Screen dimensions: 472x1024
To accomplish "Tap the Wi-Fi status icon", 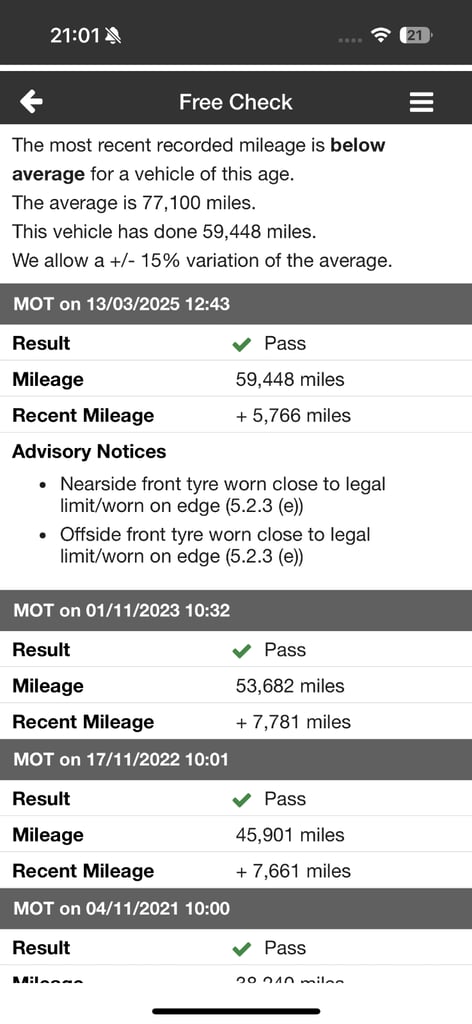I will pos(380,35).
